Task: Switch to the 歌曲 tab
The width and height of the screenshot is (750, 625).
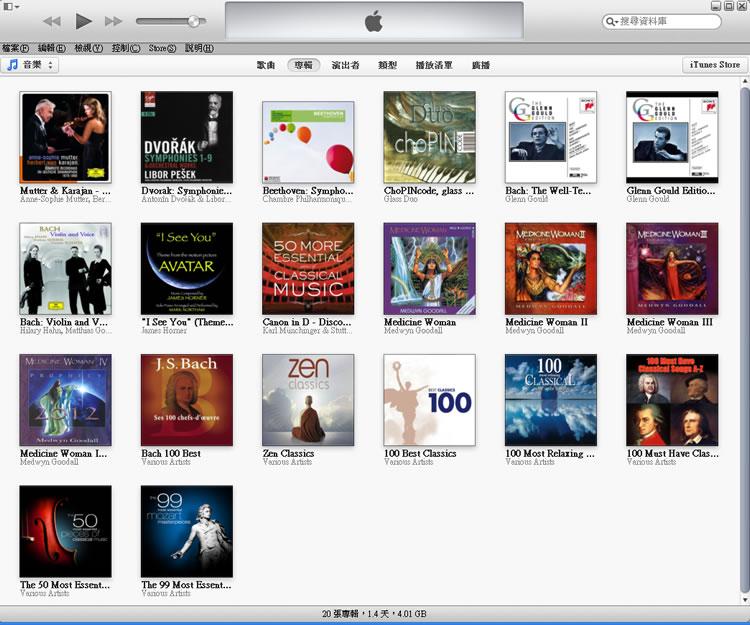Action: tap(265, 65)
